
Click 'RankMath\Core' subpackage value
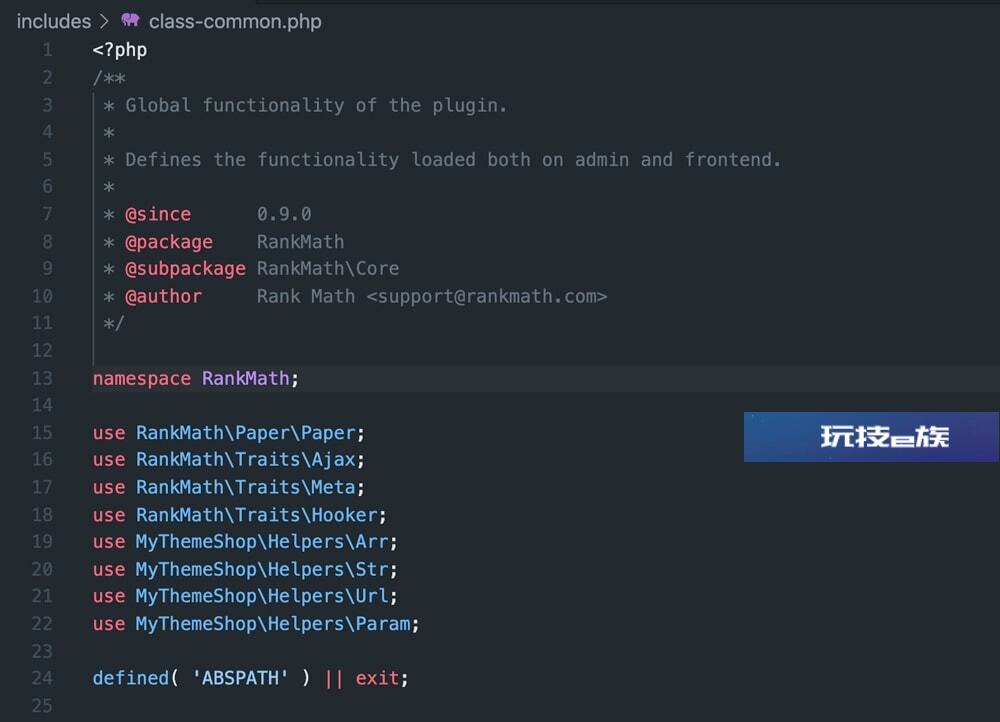click(328, 269)
